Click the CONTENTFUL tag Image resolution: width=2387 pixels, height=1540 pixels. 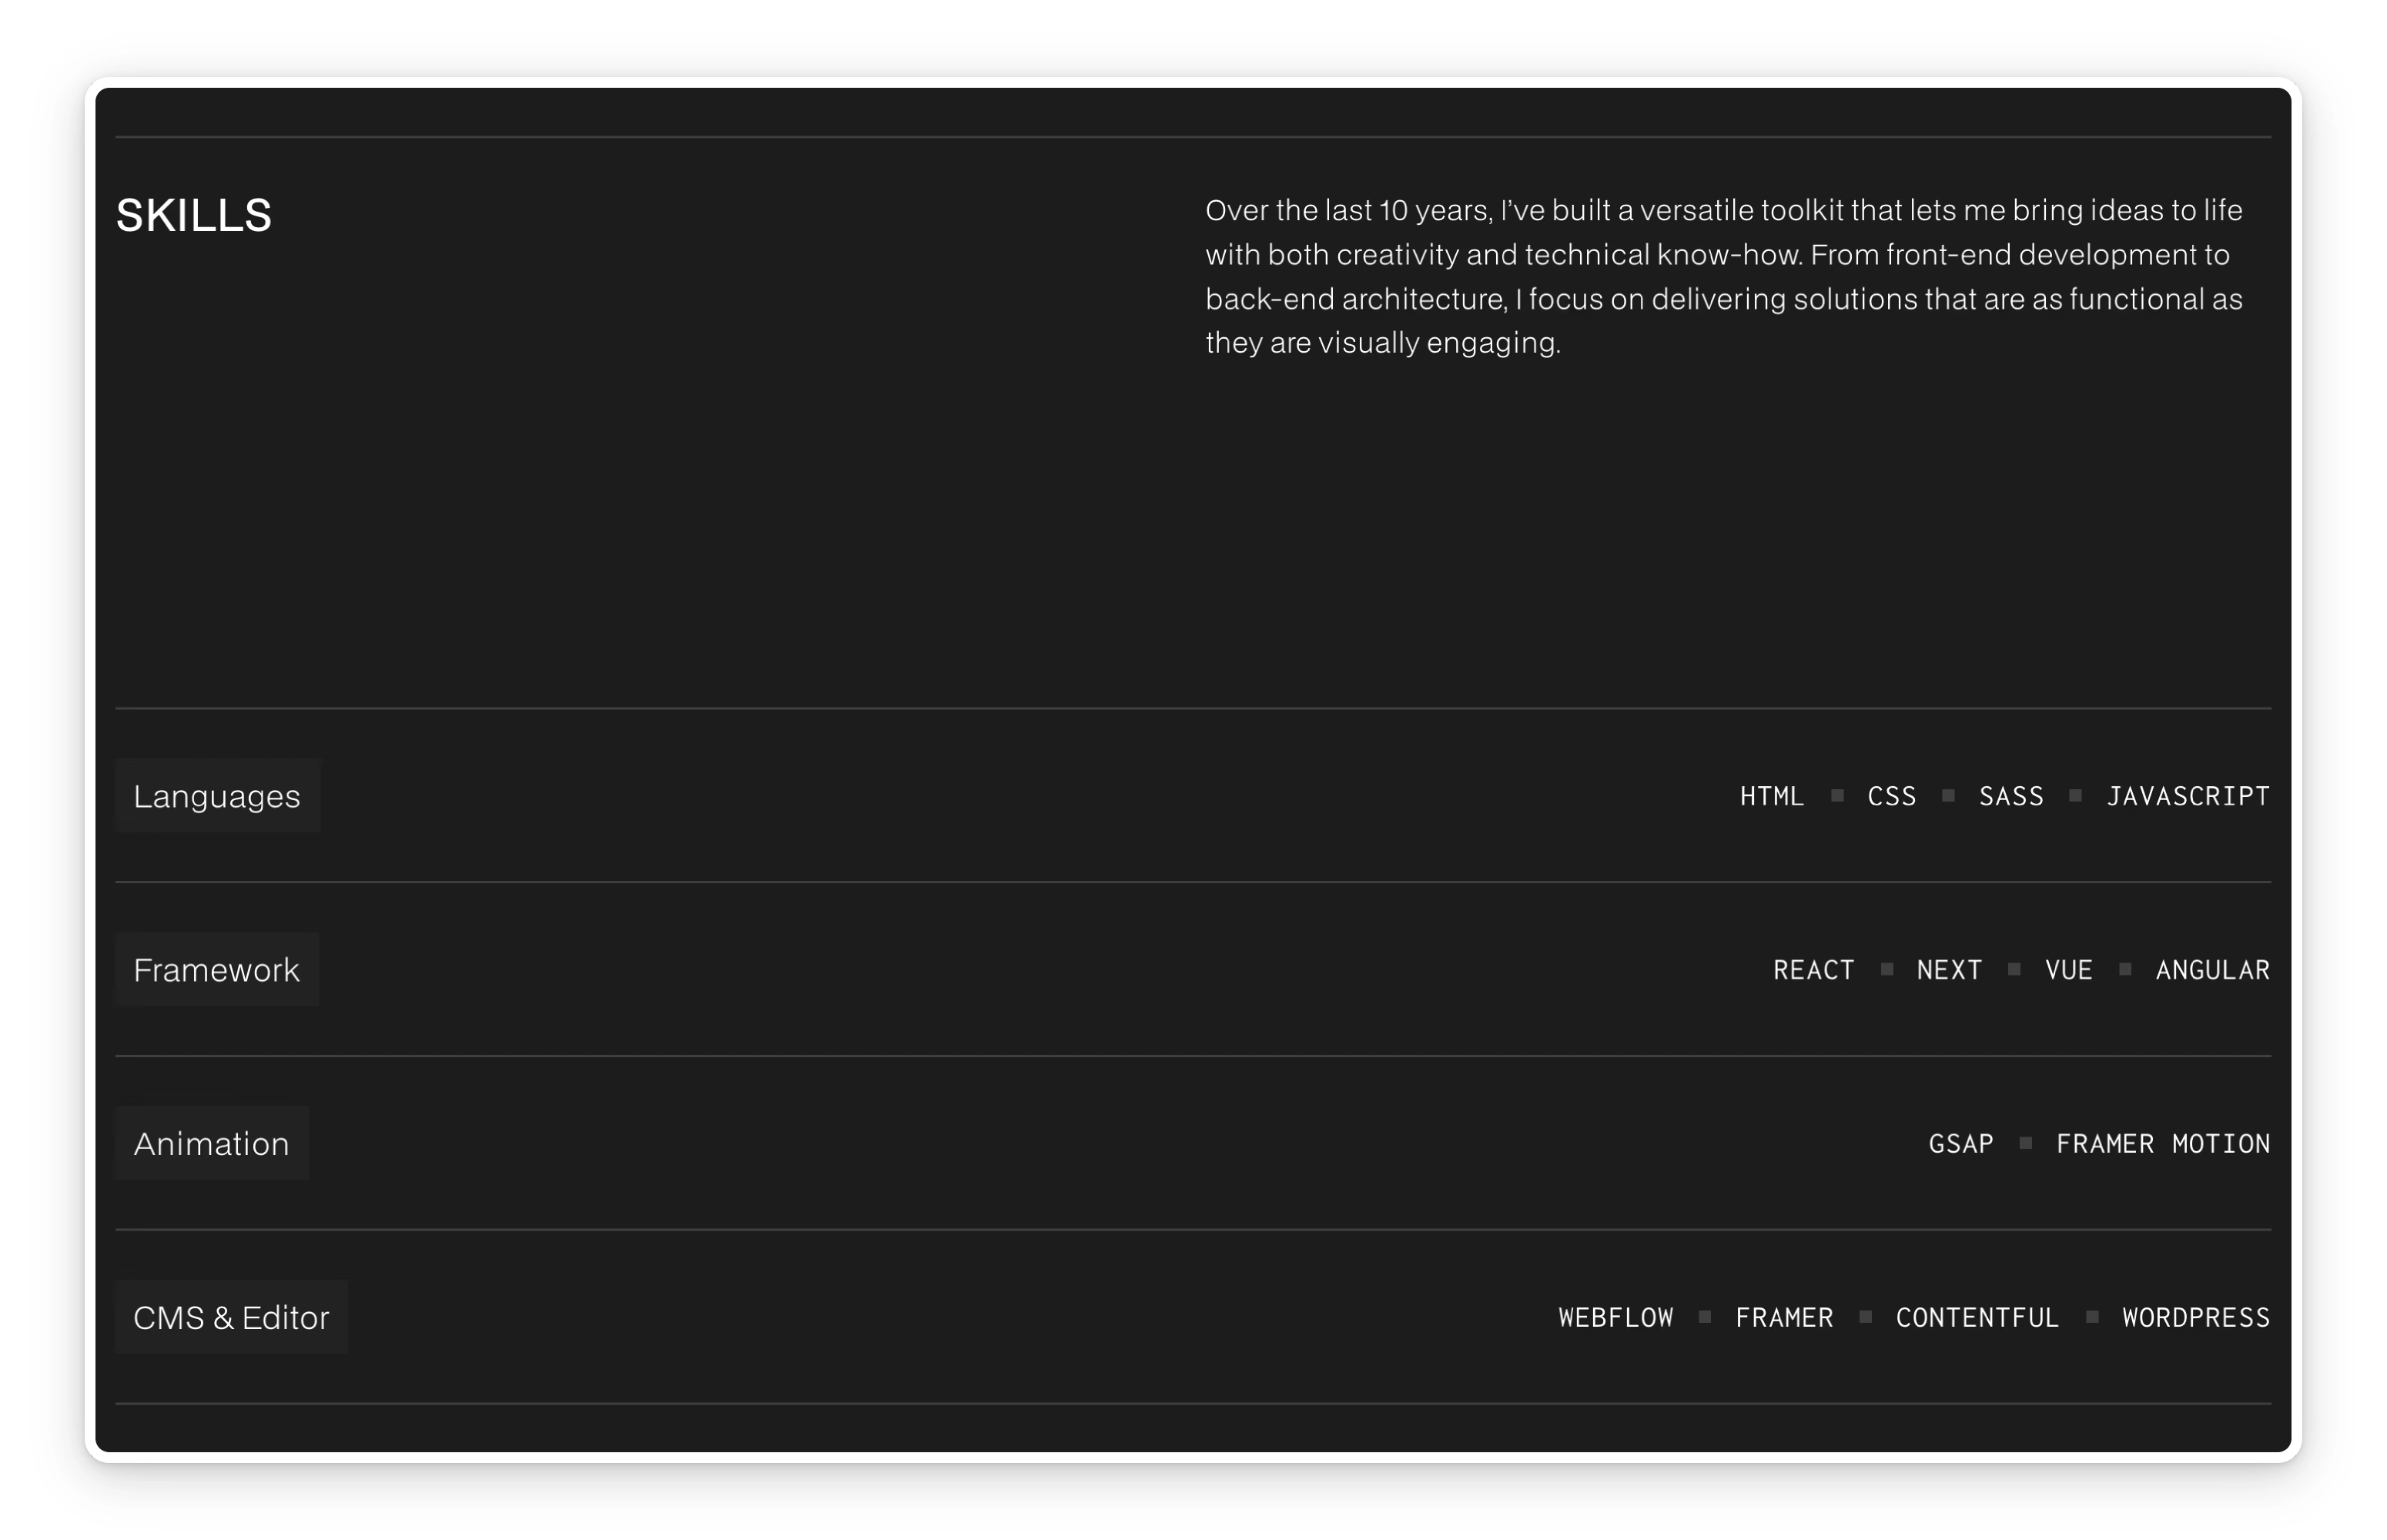(x=1977, y=1319)
